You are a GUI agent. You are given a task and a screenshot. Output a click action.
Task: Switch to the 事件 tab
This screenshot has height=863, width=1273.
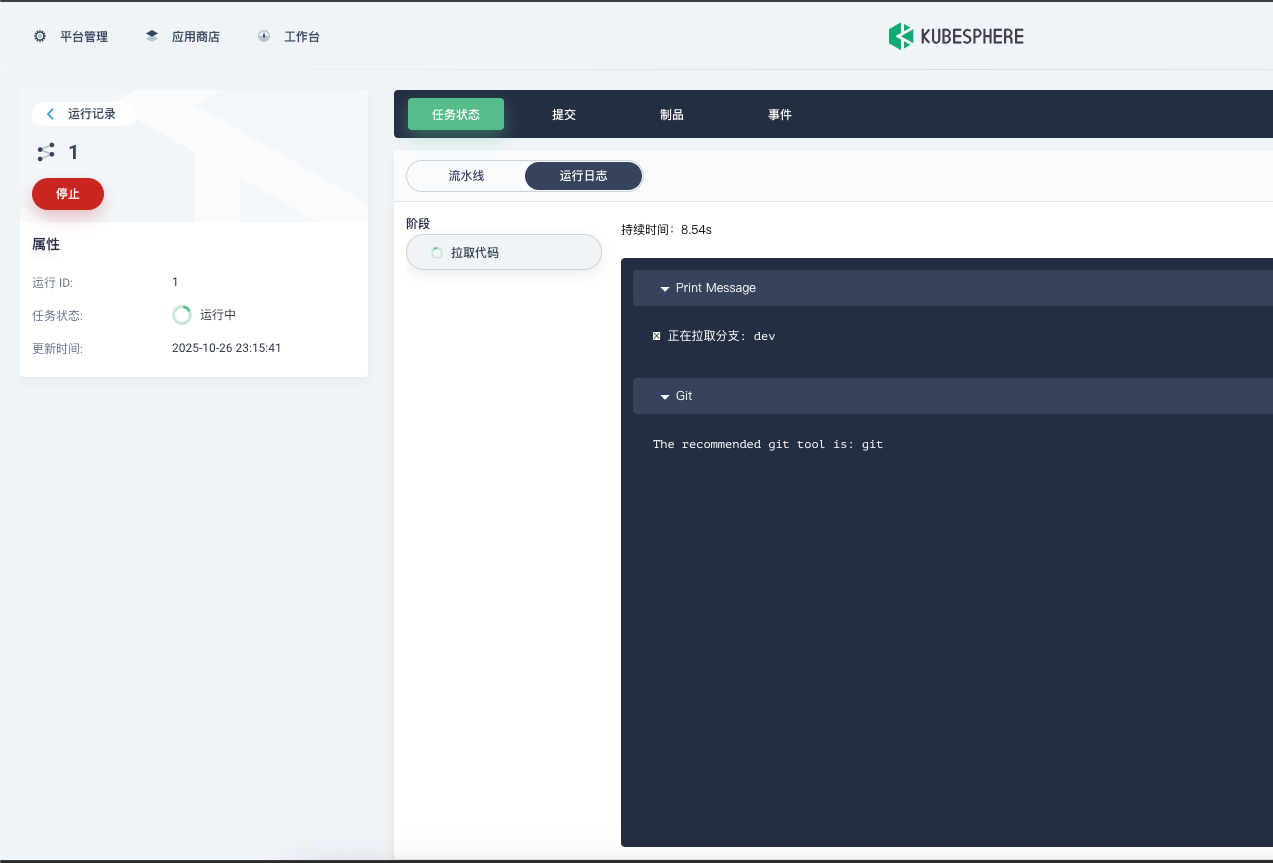tap(780, 115)
